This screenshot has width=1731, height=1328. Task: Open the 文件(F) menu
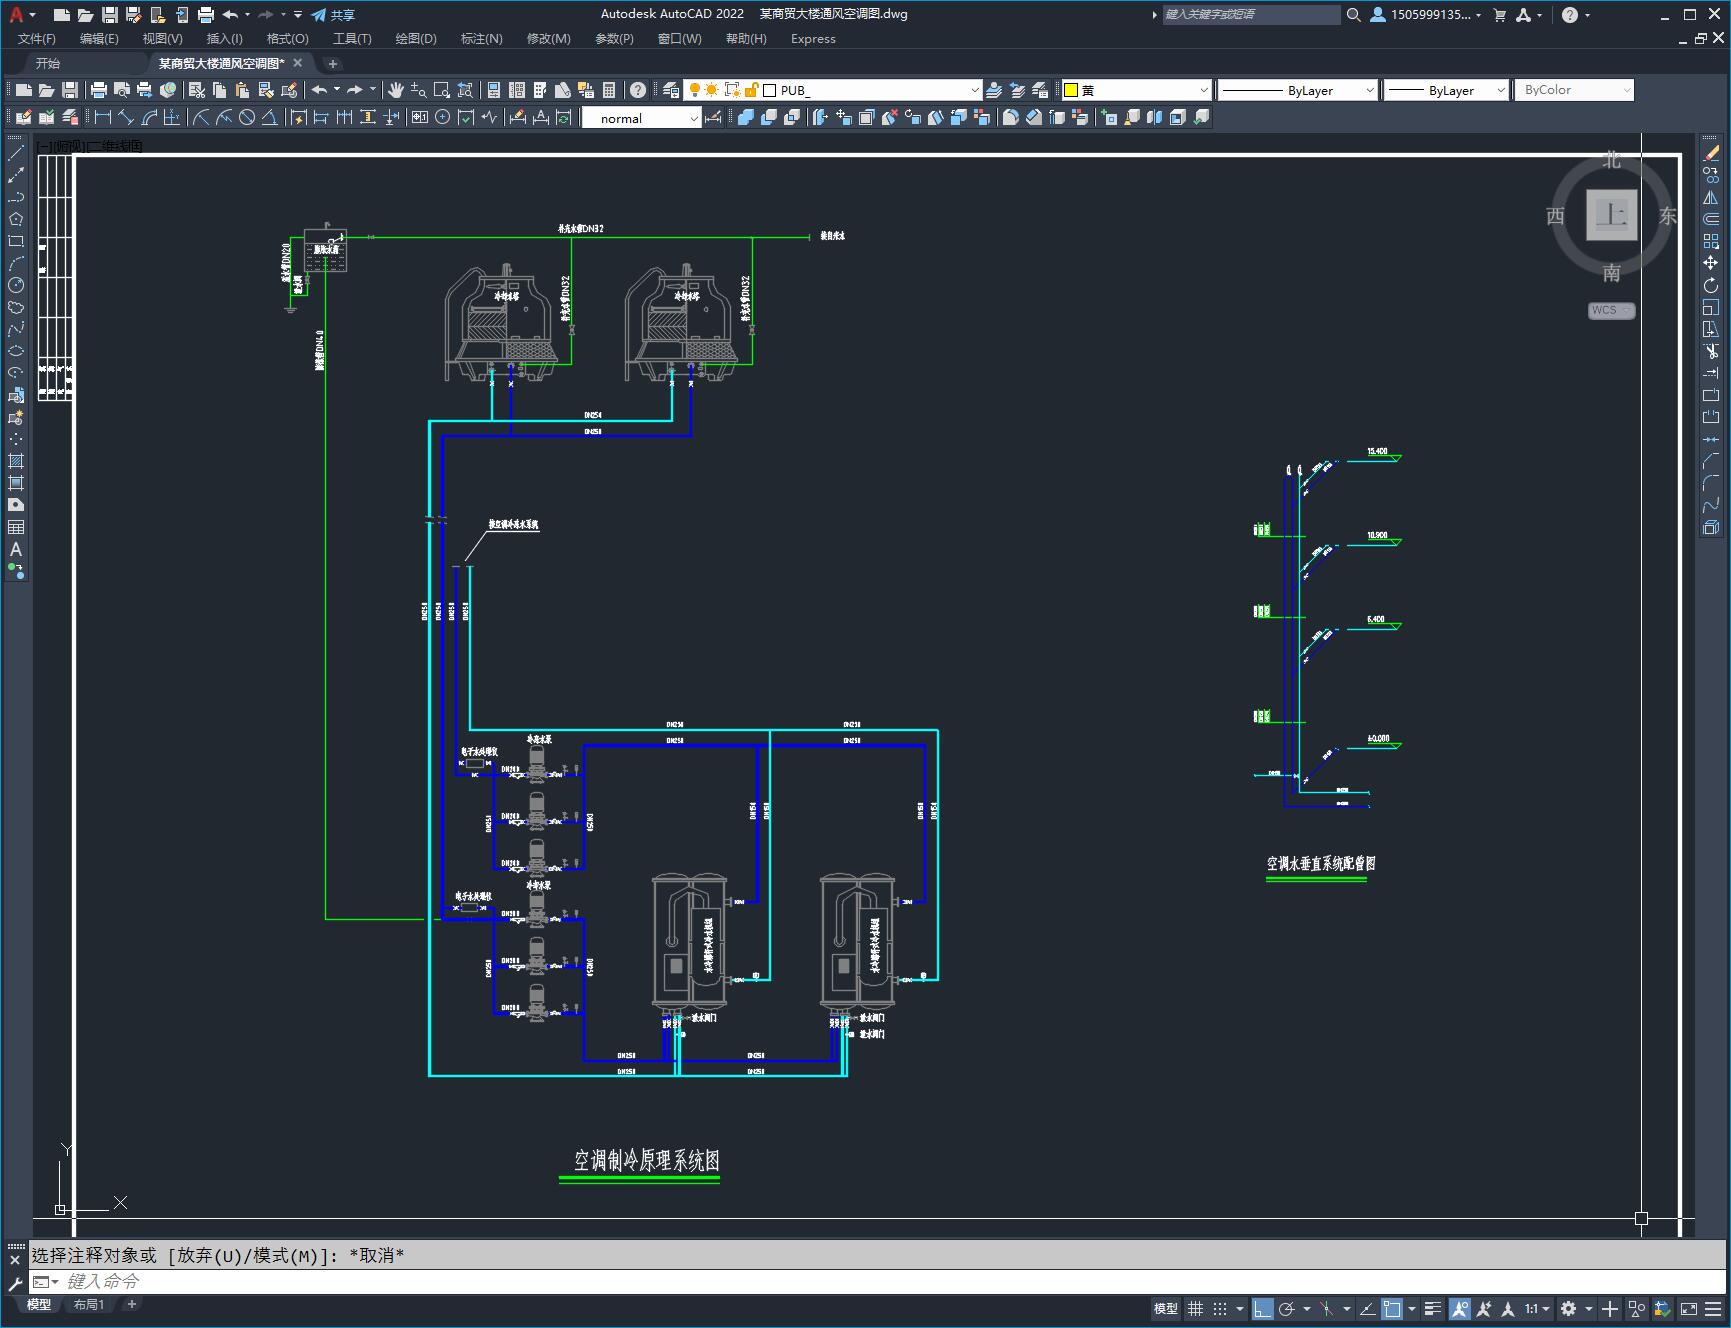coord(37,39)
